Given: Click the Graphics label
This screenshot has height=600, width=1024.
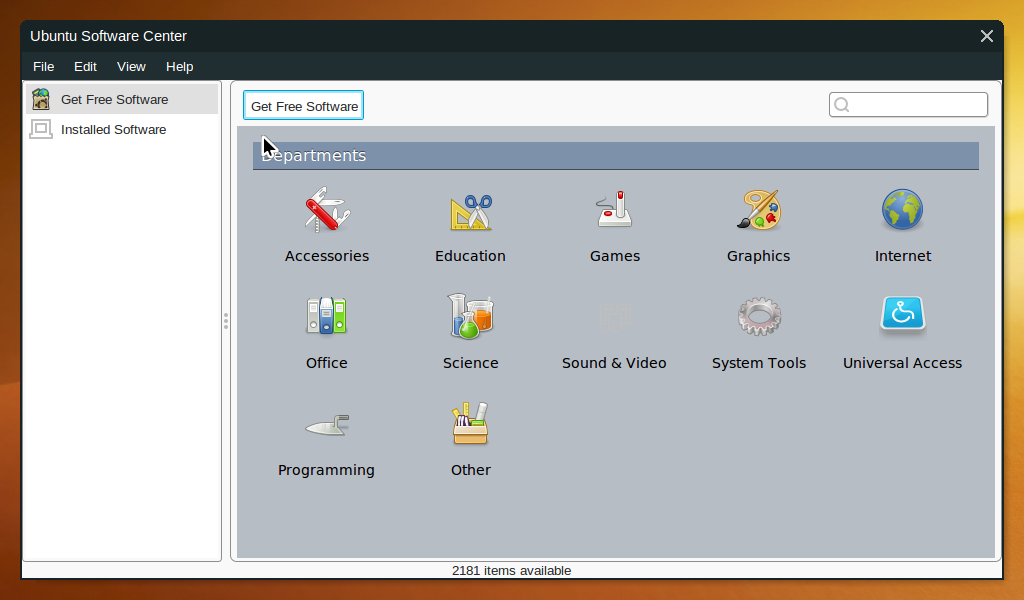Looking at the screenshot, I should (x=759, y=256).
